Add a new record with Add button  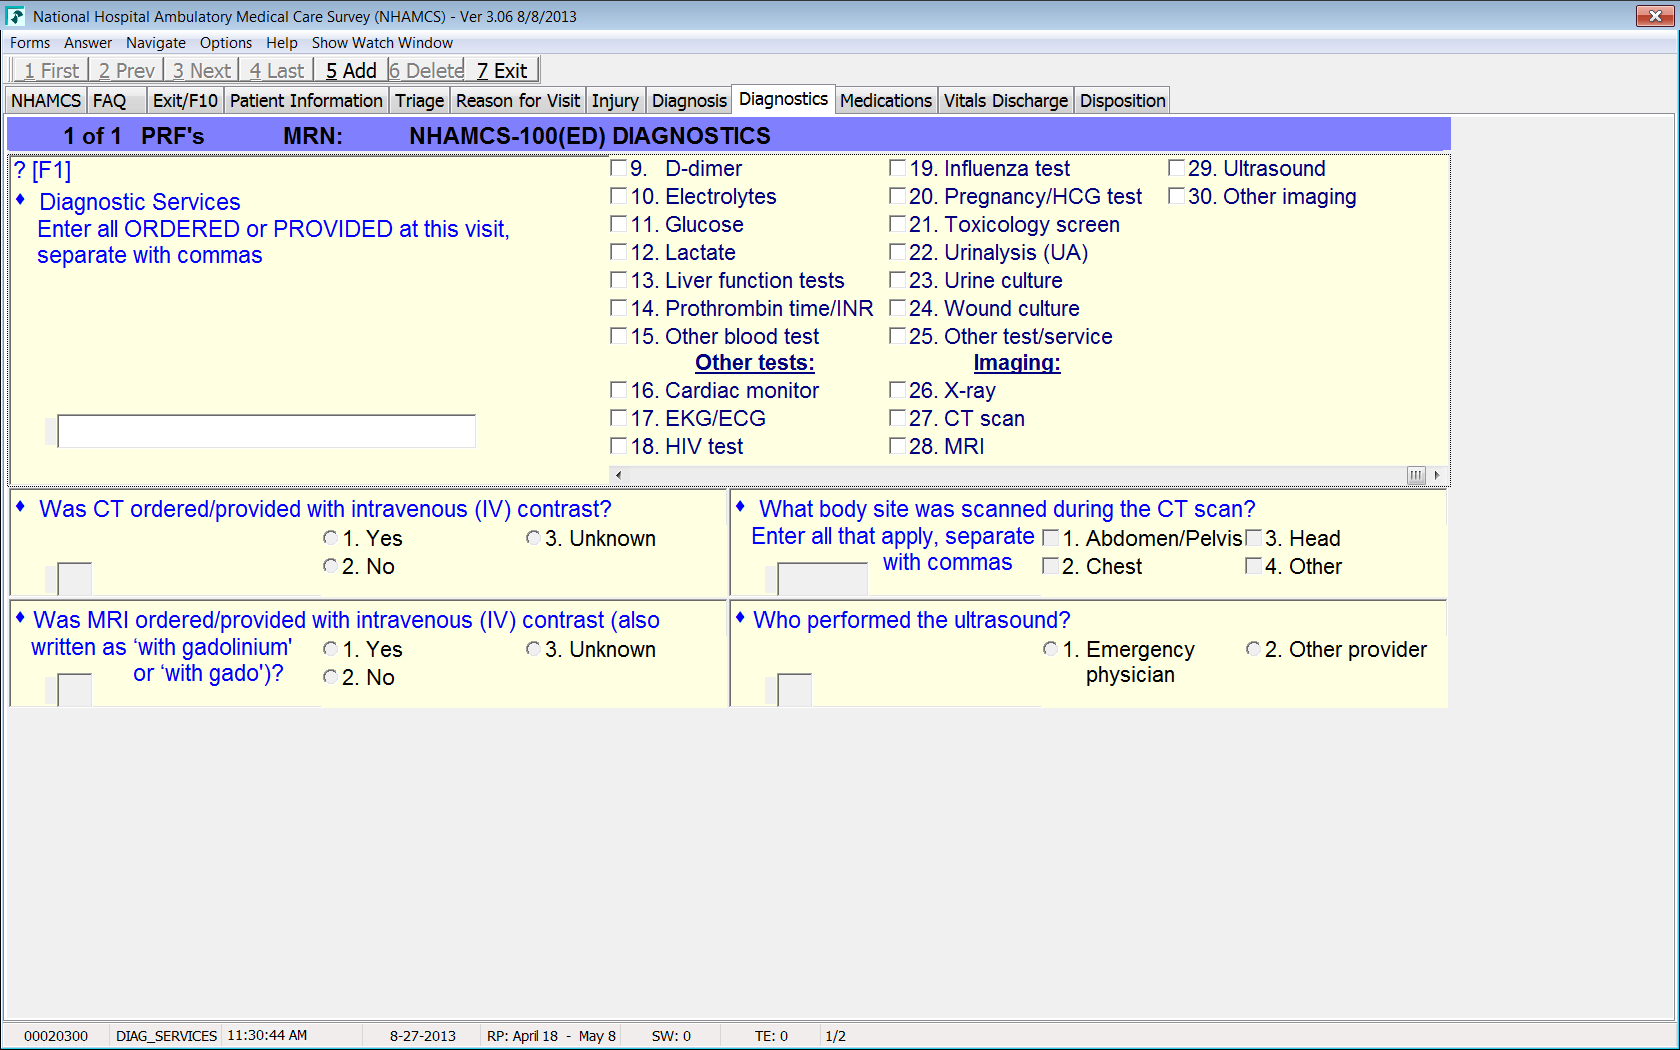351,71
